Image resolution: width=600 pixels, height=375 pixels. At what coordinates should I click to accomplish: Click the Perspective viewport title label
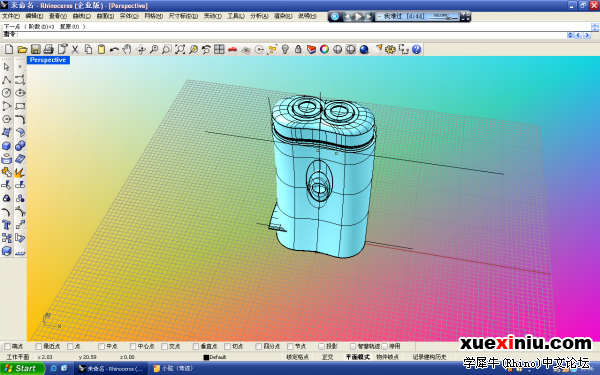(48, 60)
